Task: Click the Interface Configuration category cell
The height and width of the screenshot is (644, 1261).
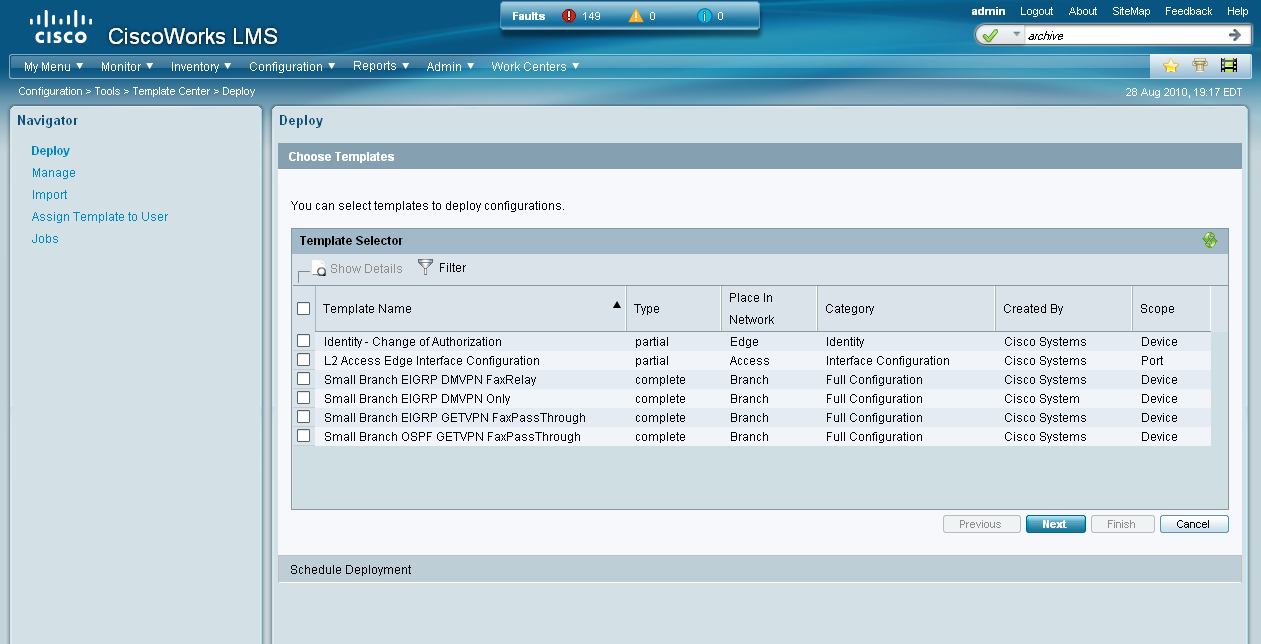Action: (888, 361)
